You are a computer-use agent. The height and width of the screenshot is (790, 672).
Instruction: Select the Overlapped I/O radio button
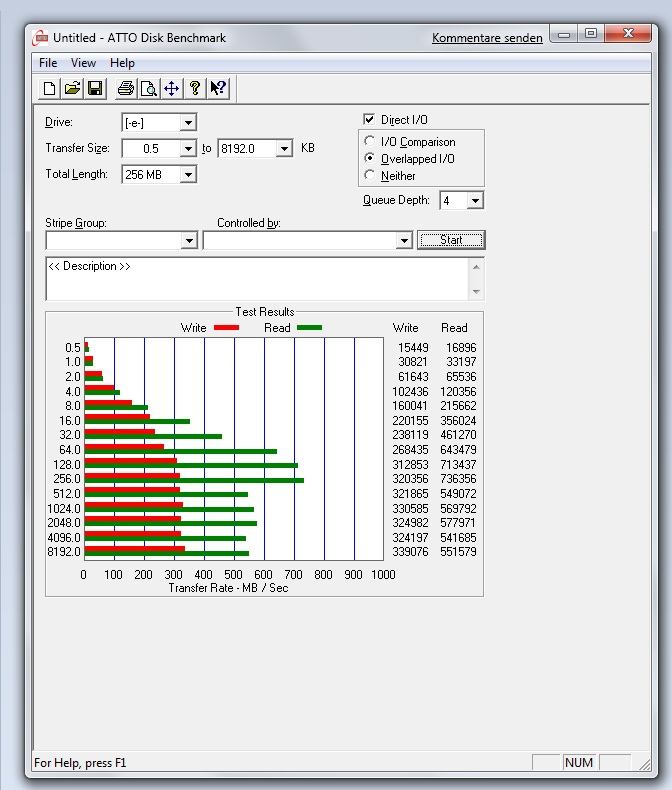pyautogui.click(x=369, y=158)
